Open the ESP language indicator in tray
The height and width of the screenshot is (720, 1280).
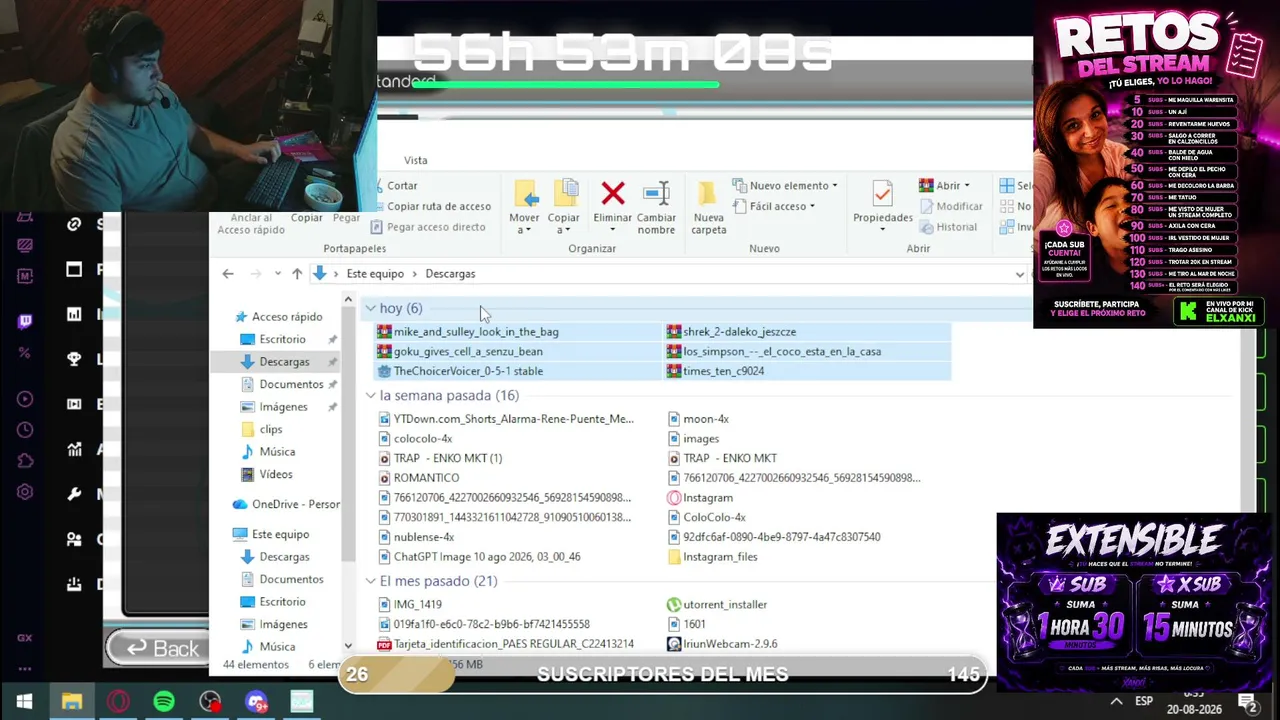tap(1143, 702)
